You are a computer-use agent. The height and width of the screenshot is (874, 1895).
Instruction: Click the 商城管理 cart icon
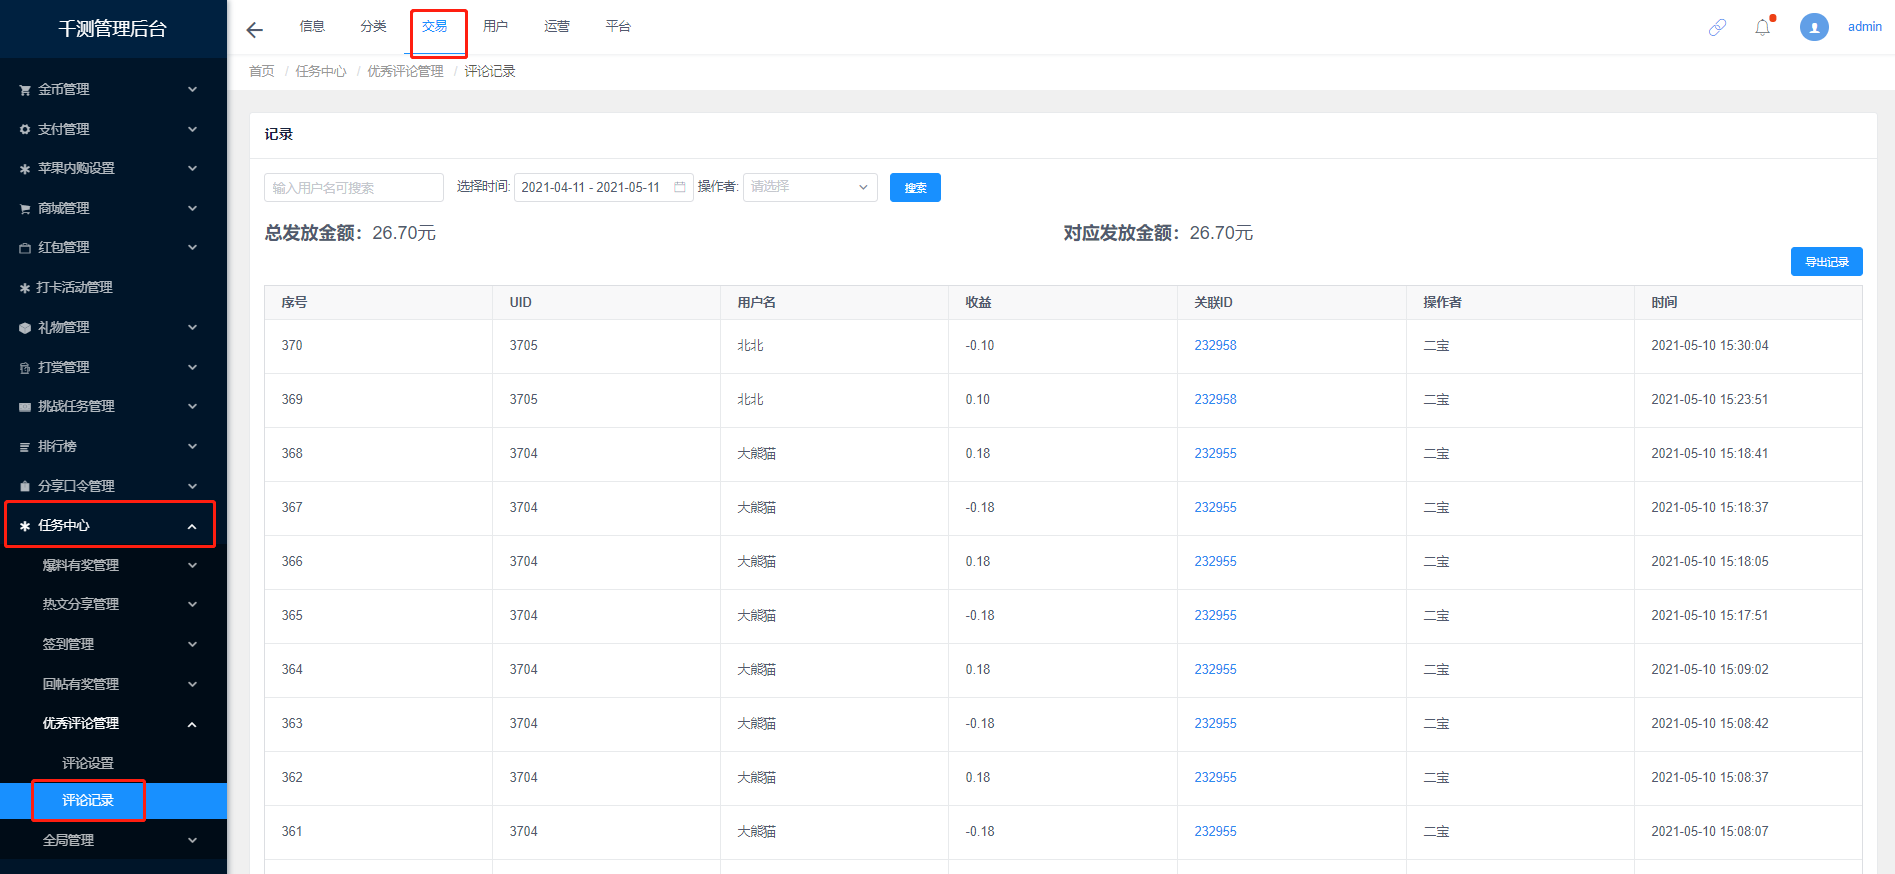tap(25, 208)
